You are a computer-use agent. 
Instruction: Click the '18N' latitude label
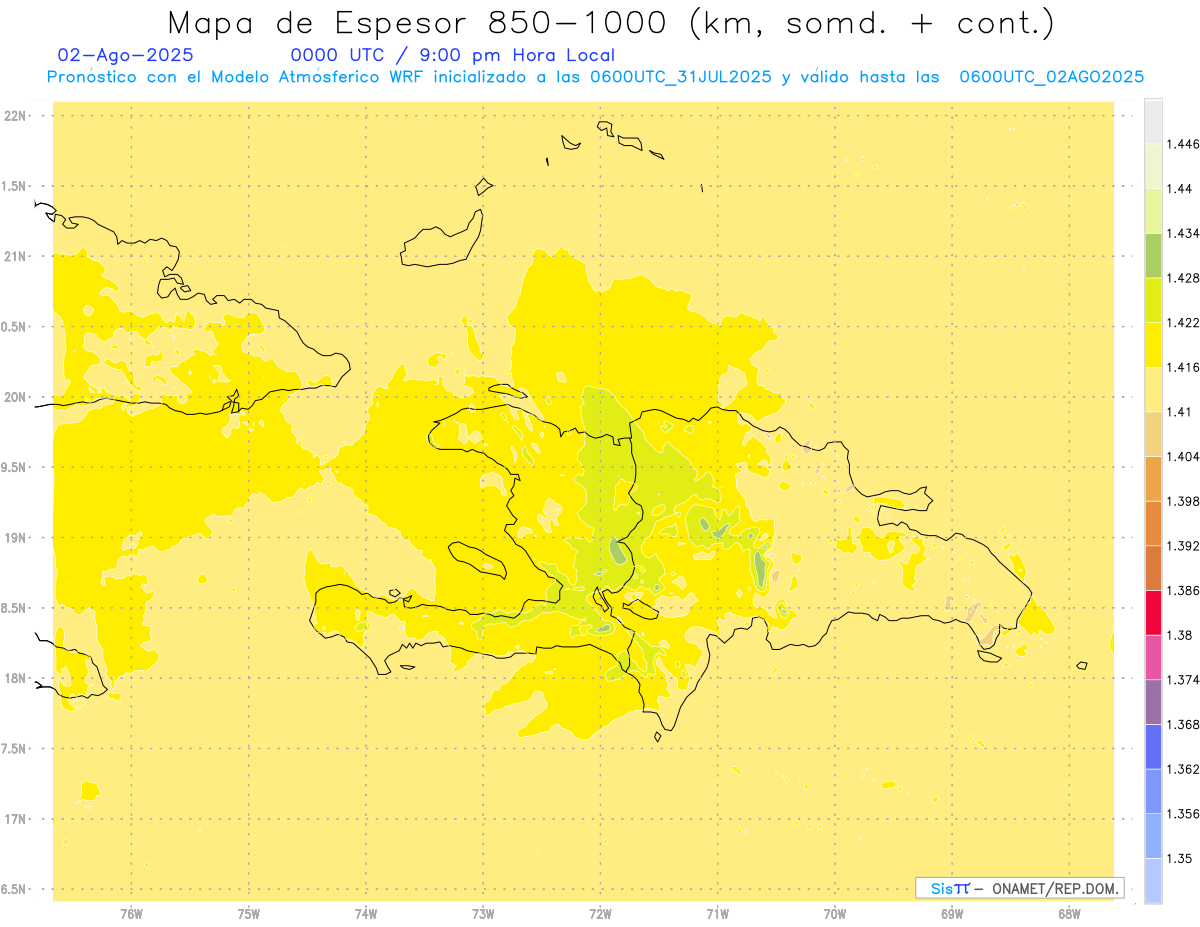(17, 679)
